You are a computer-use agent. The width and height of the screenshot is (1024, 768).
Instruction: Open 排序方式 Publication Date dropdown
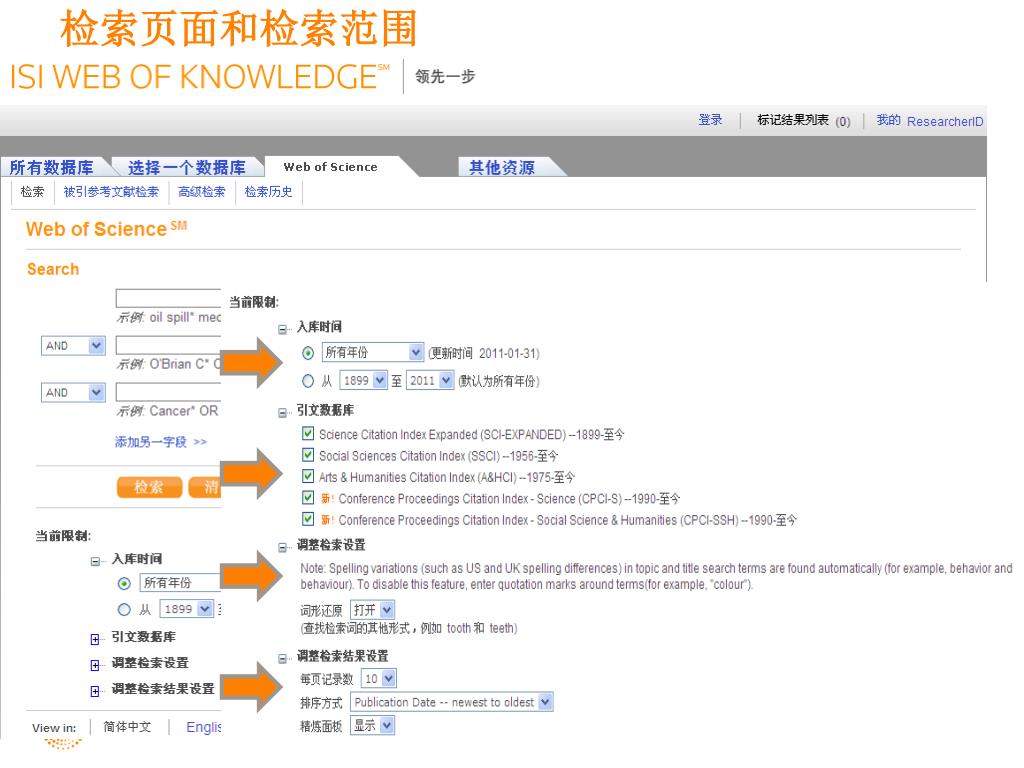[452, 702]
